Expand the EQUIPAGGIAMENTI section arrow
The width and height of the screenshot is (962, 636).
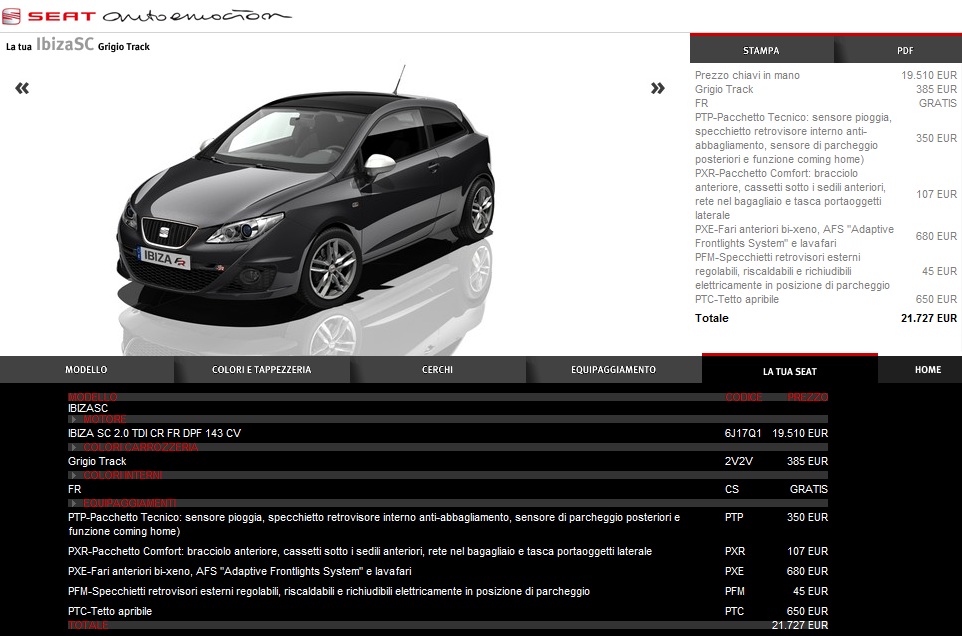(74, 503)
